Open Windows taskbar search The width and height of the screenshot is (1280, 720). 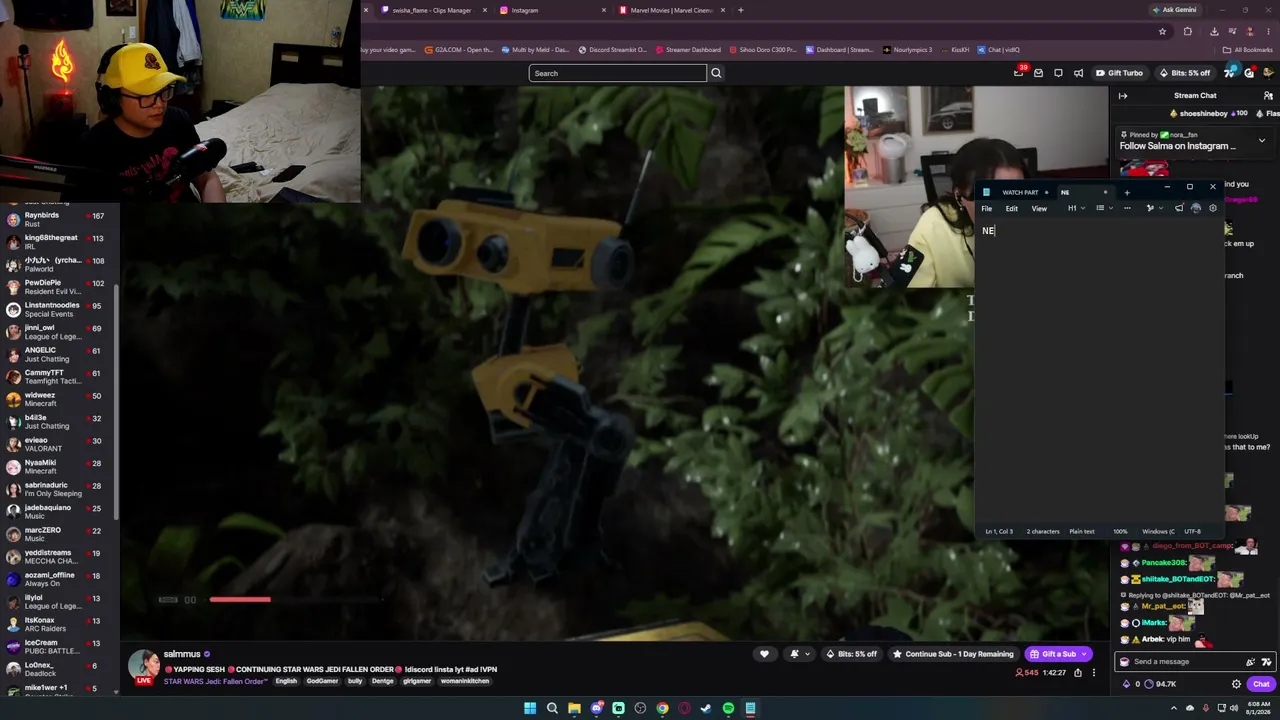tap(552, 708)
